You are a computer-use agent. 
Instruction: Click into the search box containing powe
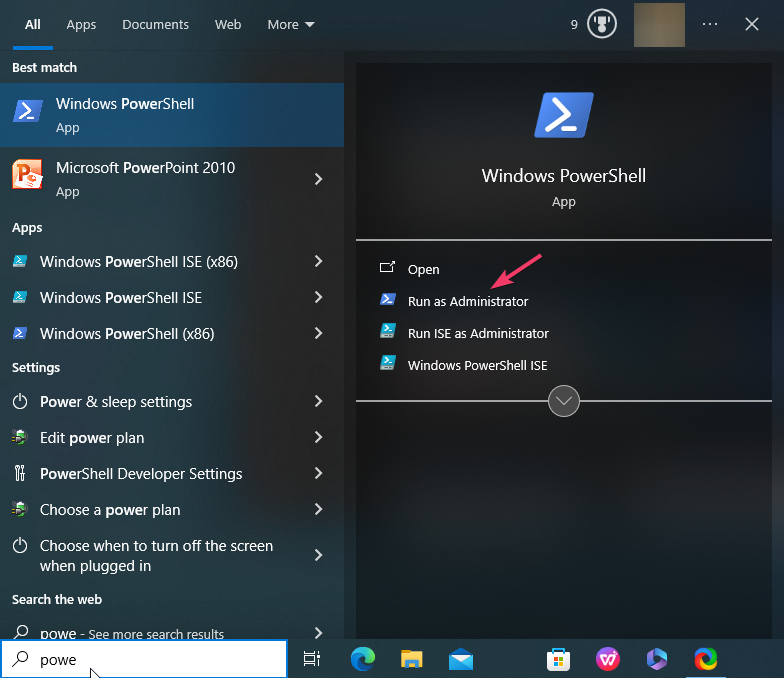click(144, 659)
